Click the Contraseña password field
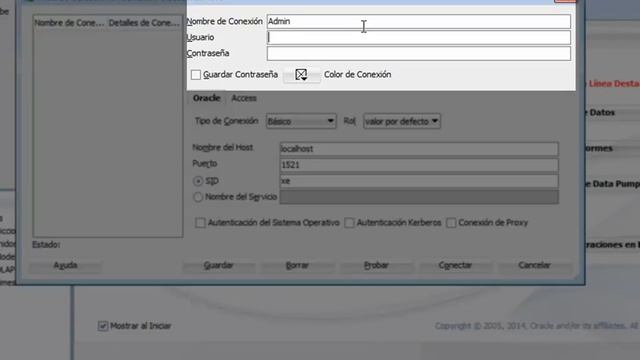This screenshot has height=360, width=640. pos(419,53)
